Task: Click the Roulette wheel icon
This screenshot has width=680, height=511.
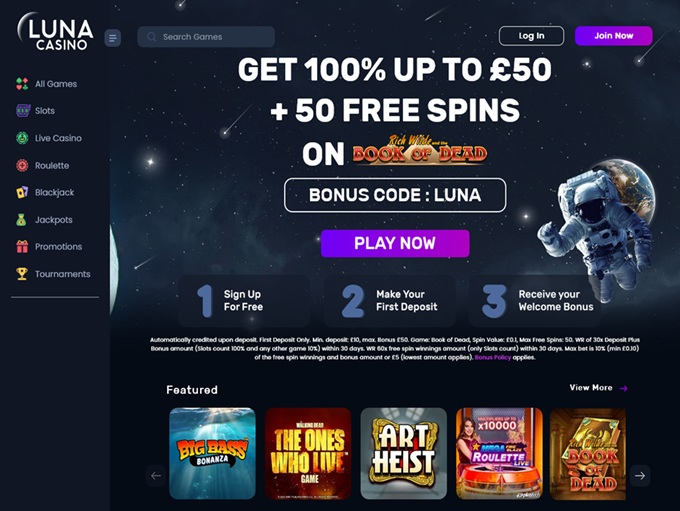Action: [x=22, y=165]
